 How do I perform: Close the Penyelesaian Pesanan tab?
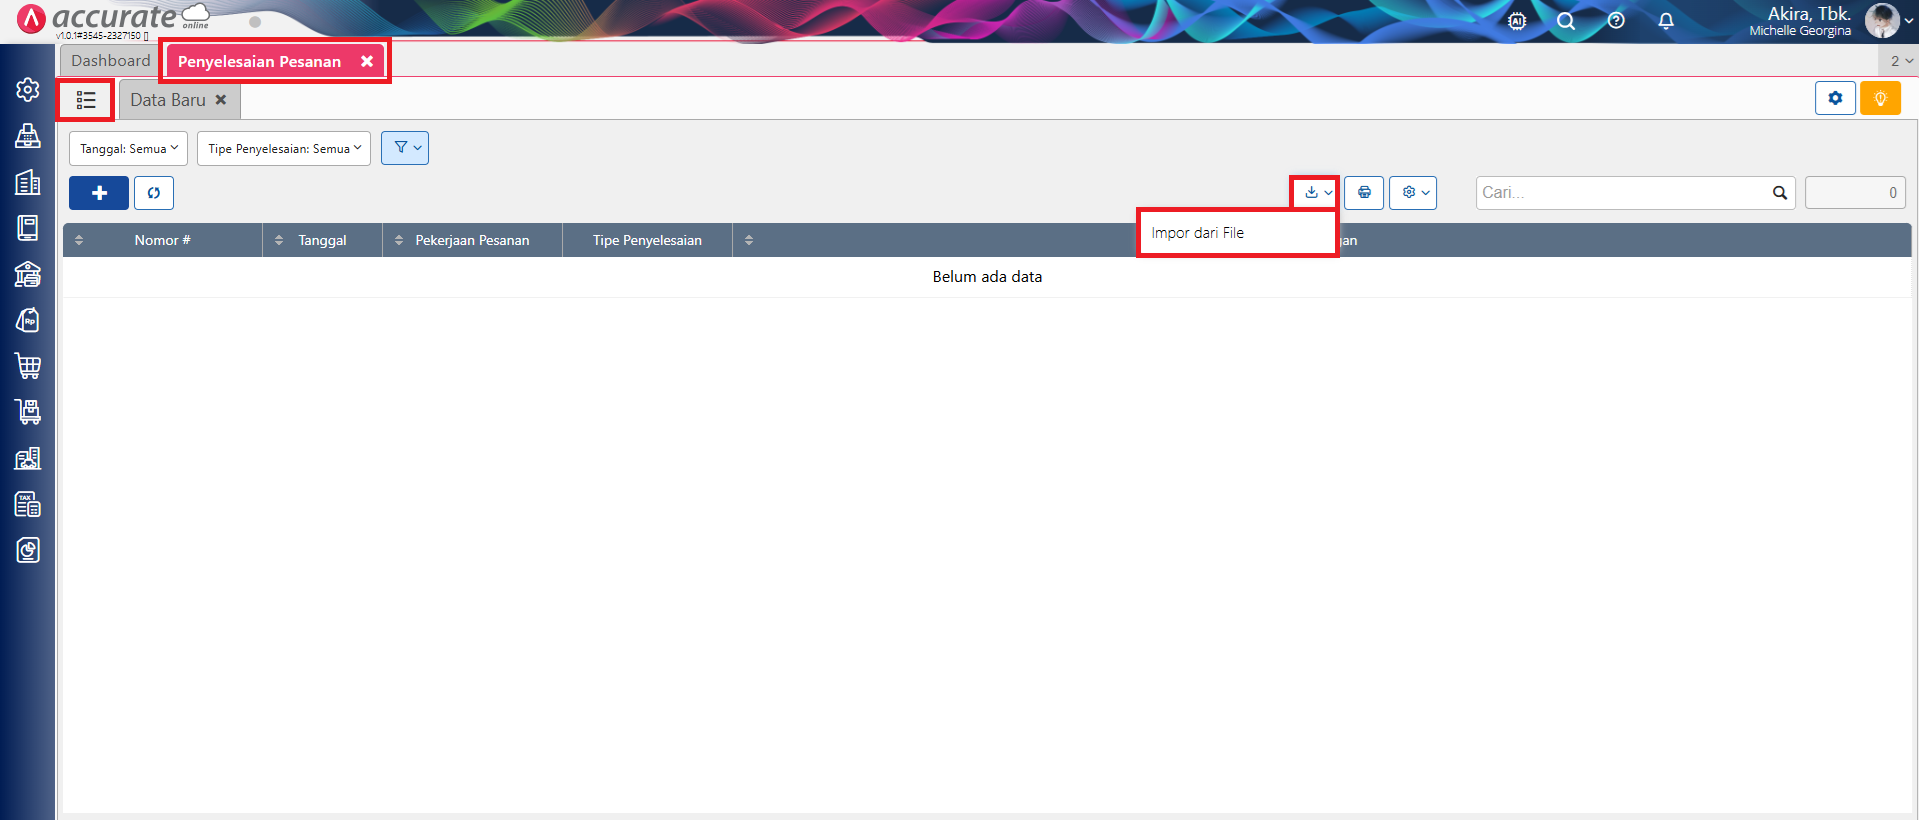(x=367, y=61)
